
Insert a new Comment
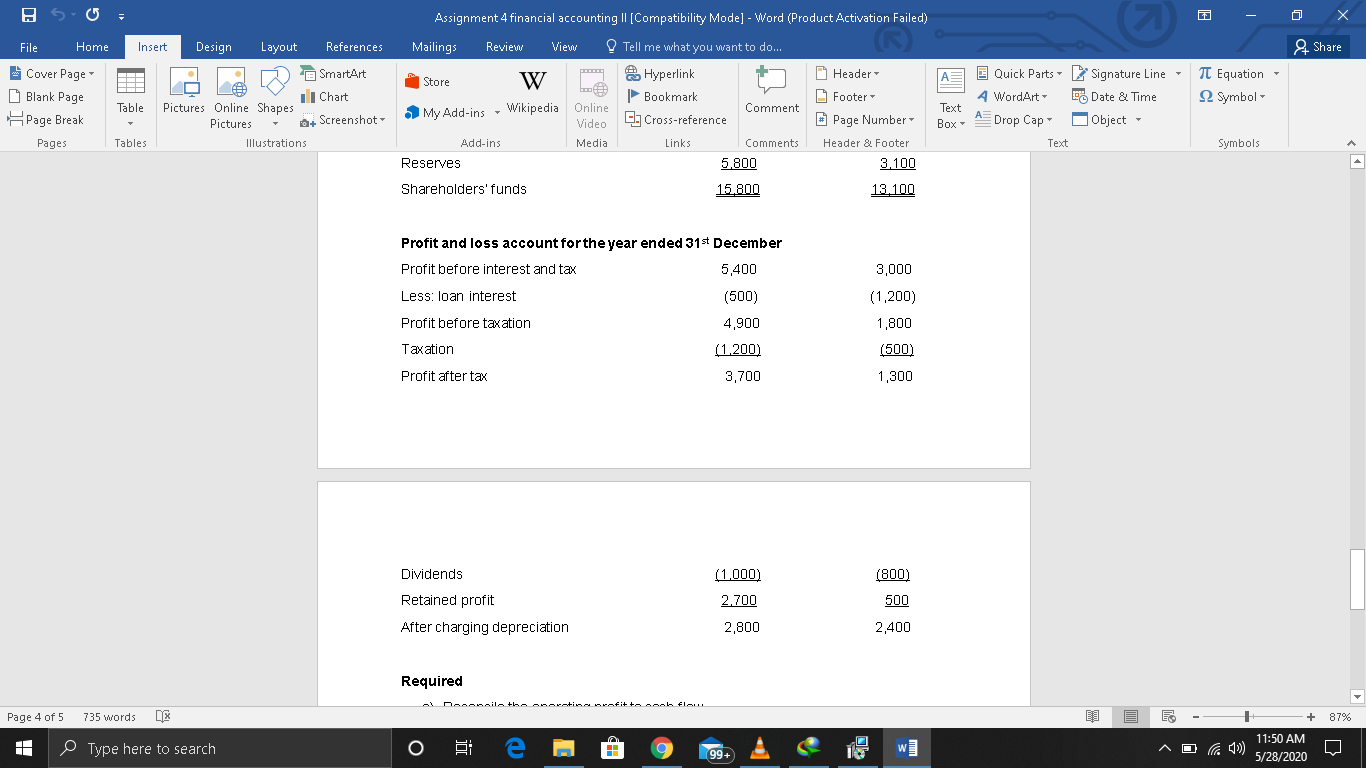(x=771, y=96)
